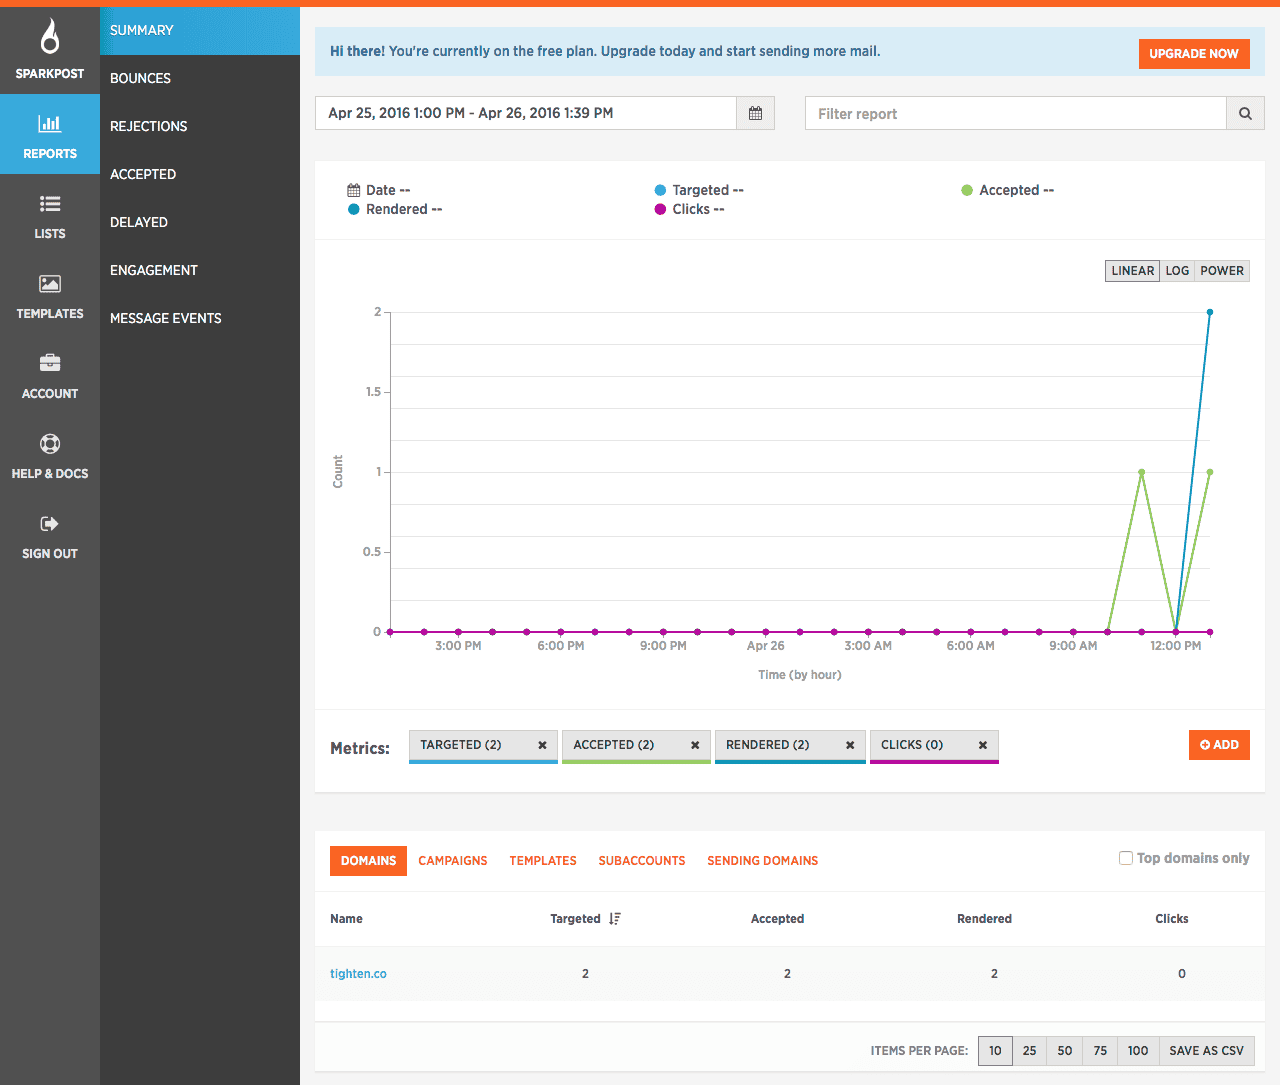
Task: Open Help & Docs lifebuoy icon
Action: tap(50, 443)
